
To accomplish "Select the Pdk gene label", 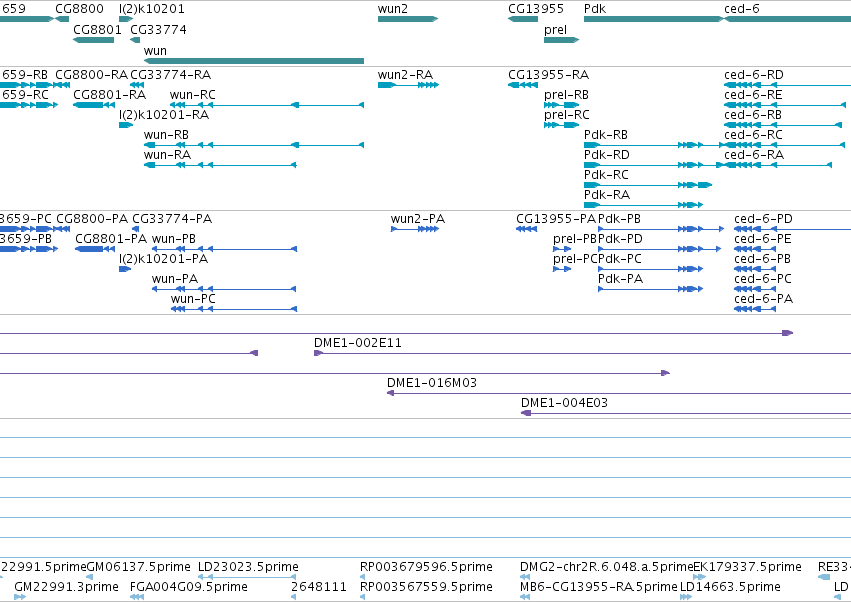I will [595, 9].
